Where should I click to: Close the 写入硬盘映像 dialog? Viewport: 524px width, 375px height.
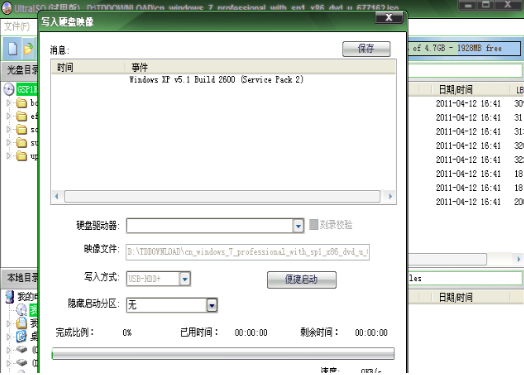(389, 17)
